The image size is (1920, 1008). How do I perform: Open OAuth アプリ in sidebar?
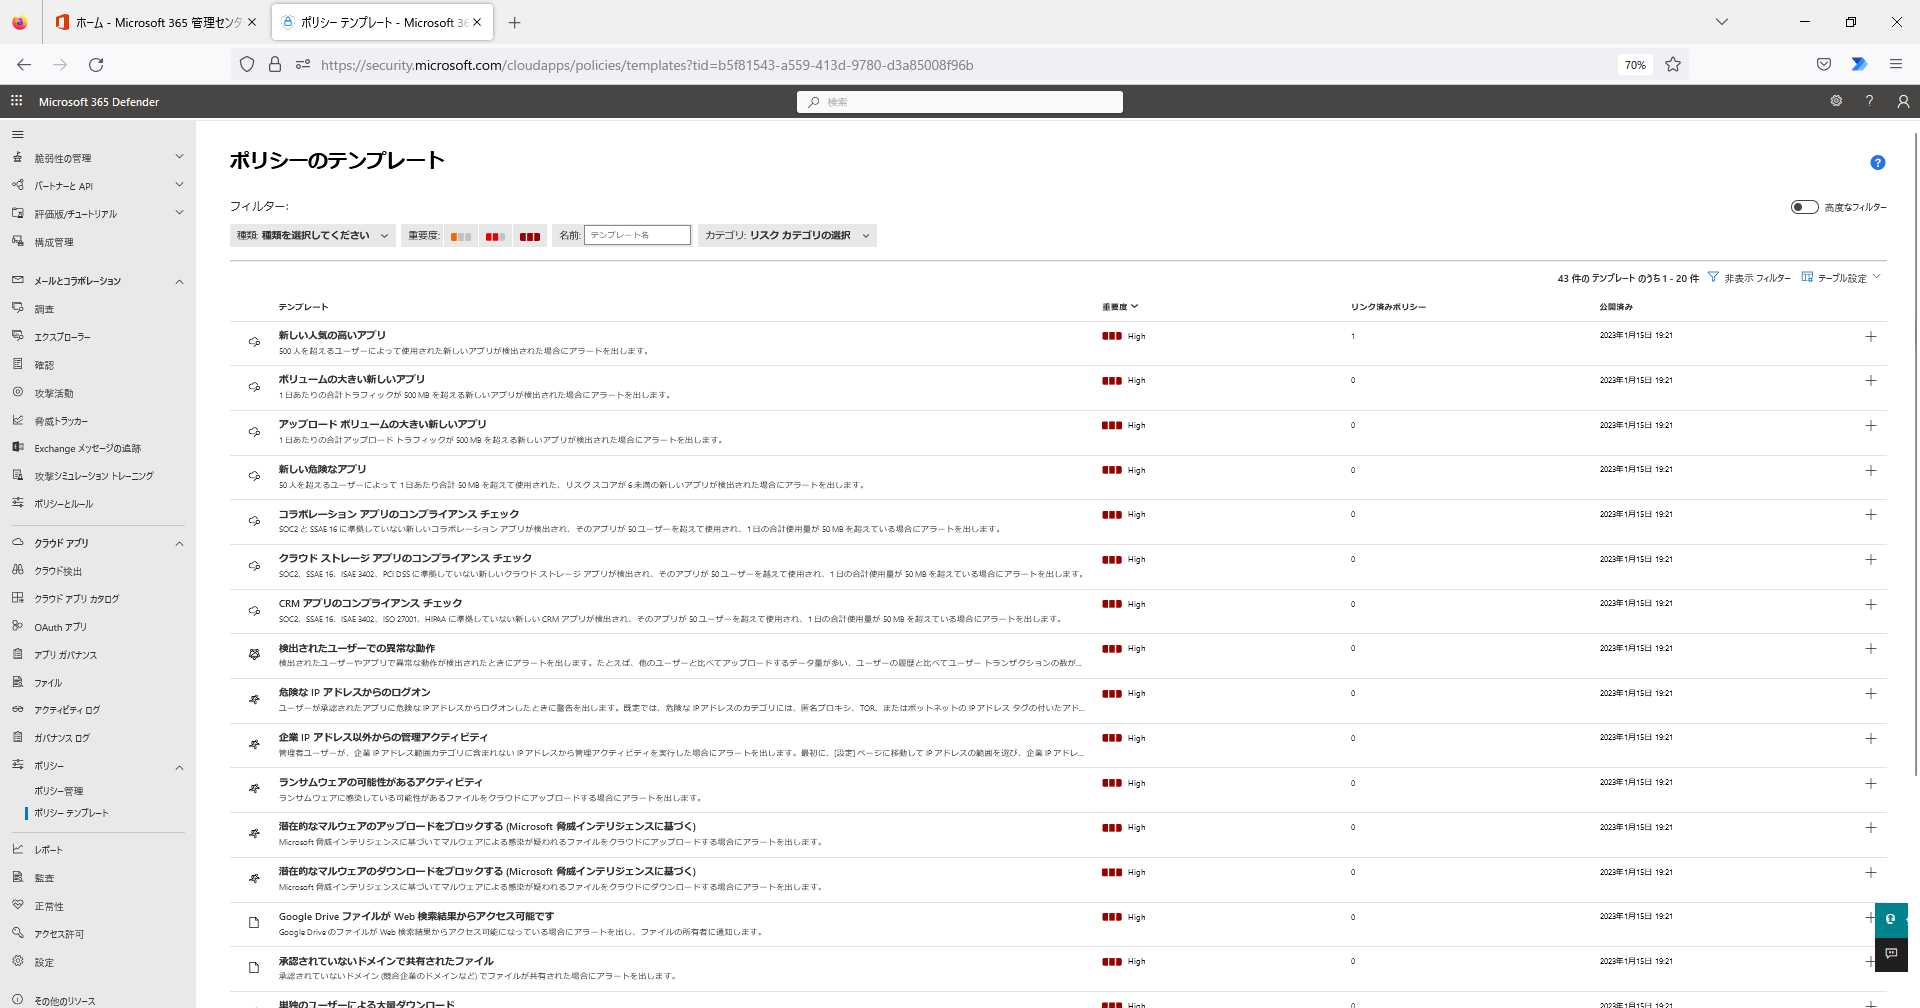click(x=60, y=627)
